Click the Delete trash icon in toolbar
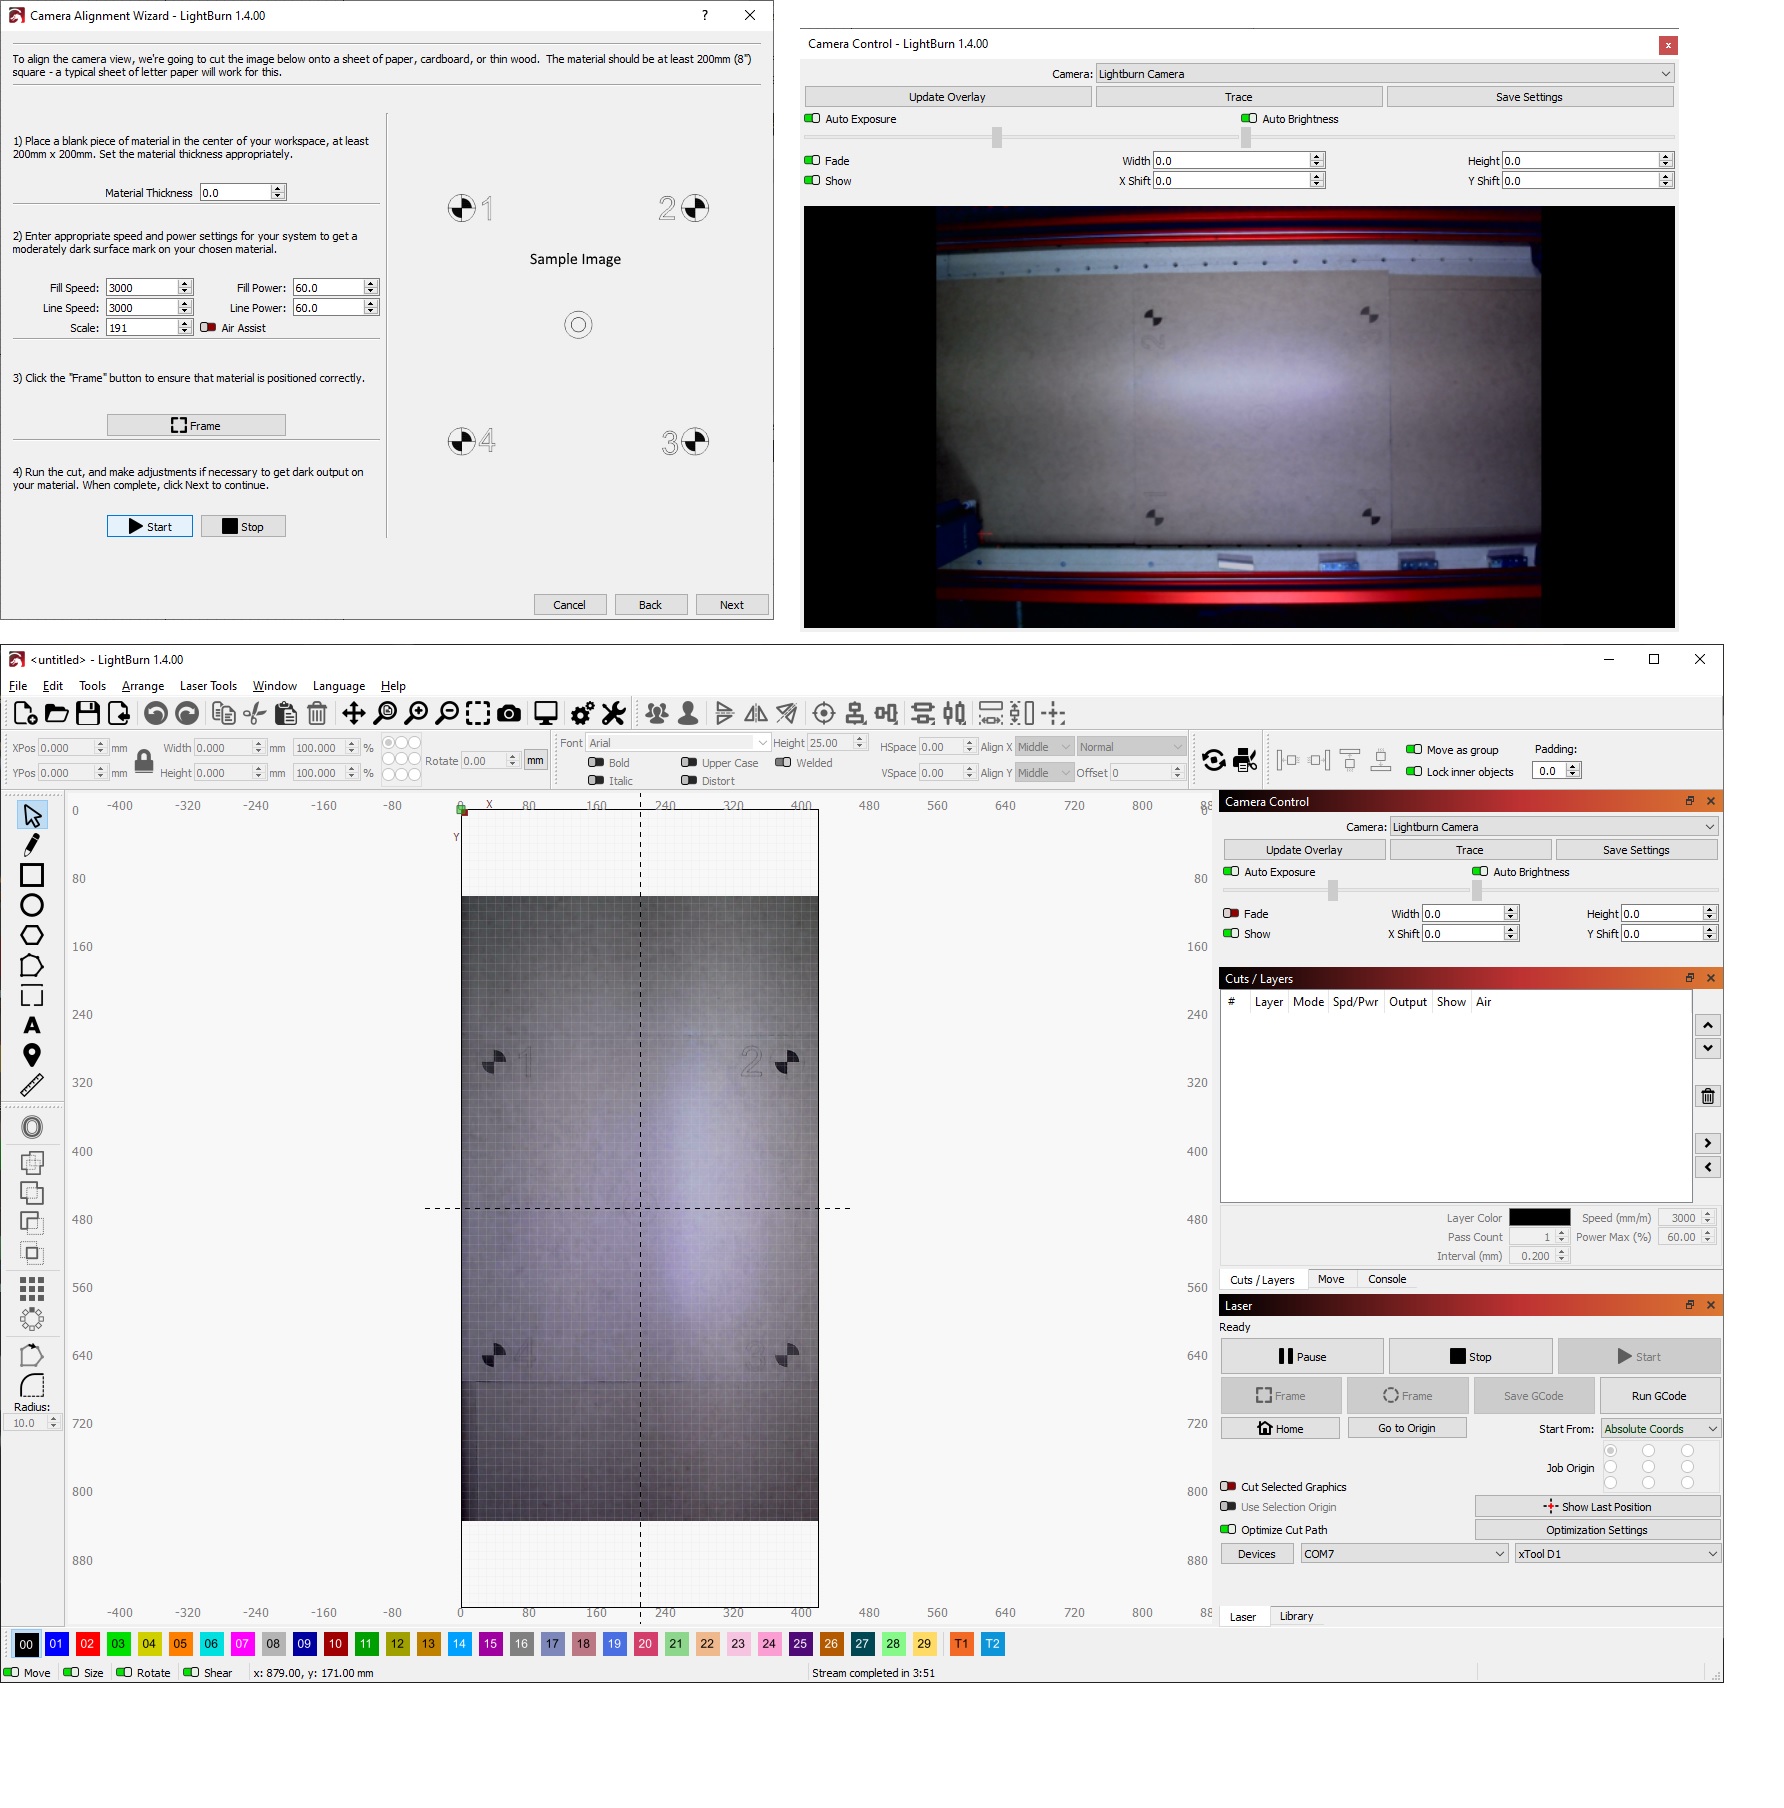The image size is (1784, 1808). coord(317,713)
